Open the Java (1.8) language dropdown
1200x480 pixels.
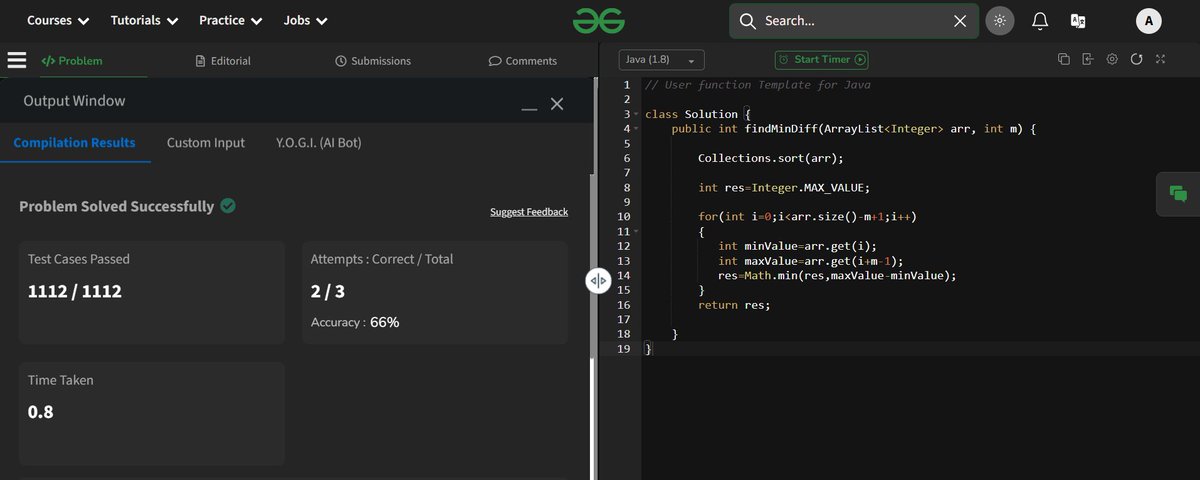tap(661, 60)
